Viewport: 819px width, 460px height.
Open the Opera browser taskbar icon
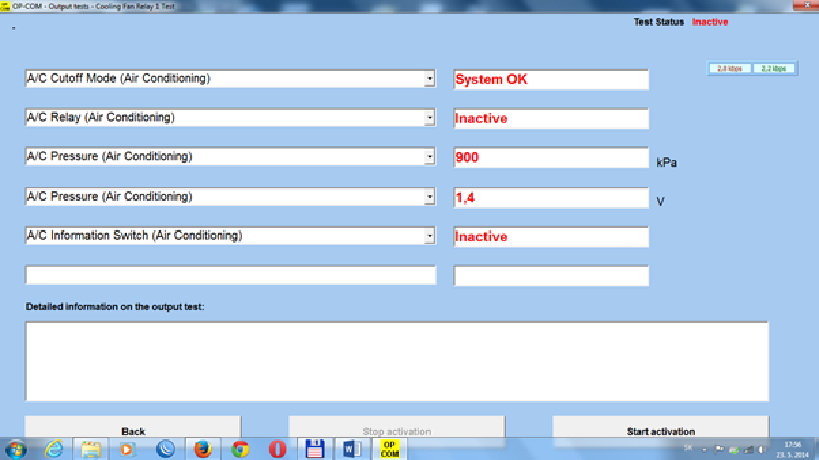coord(276,449)
